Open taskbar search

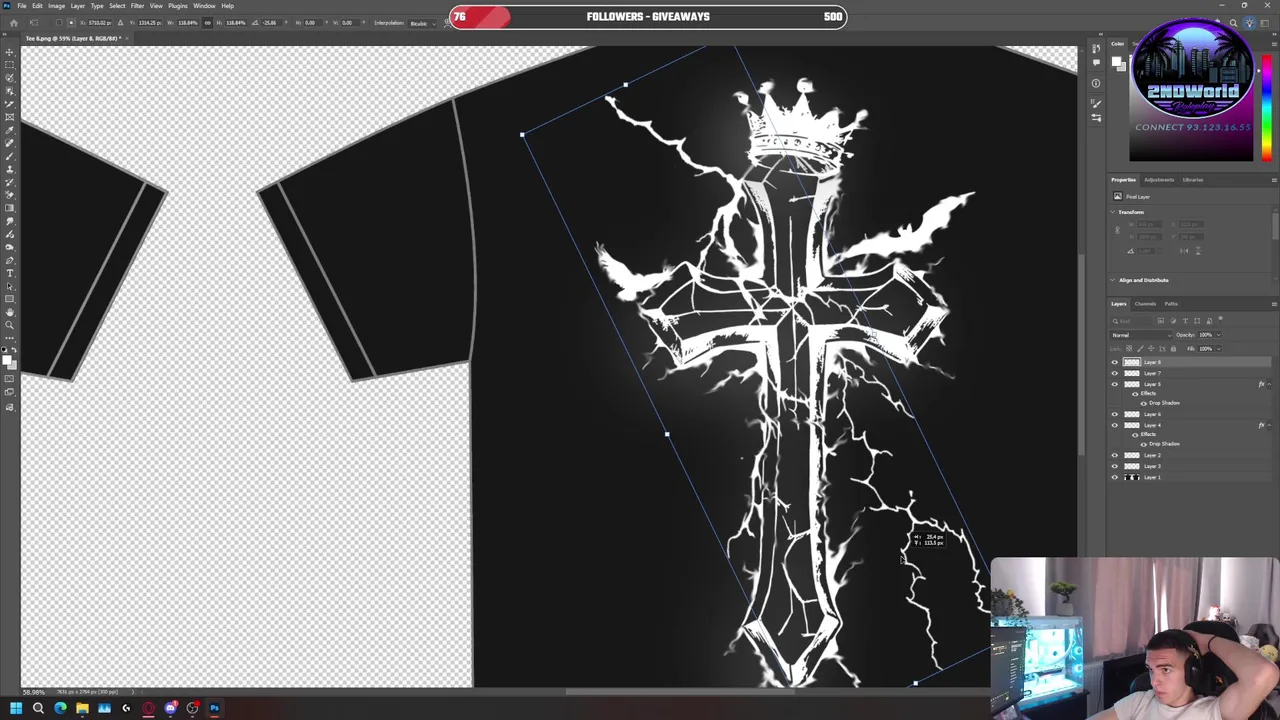pyautogui.click(x=38, y=708)
